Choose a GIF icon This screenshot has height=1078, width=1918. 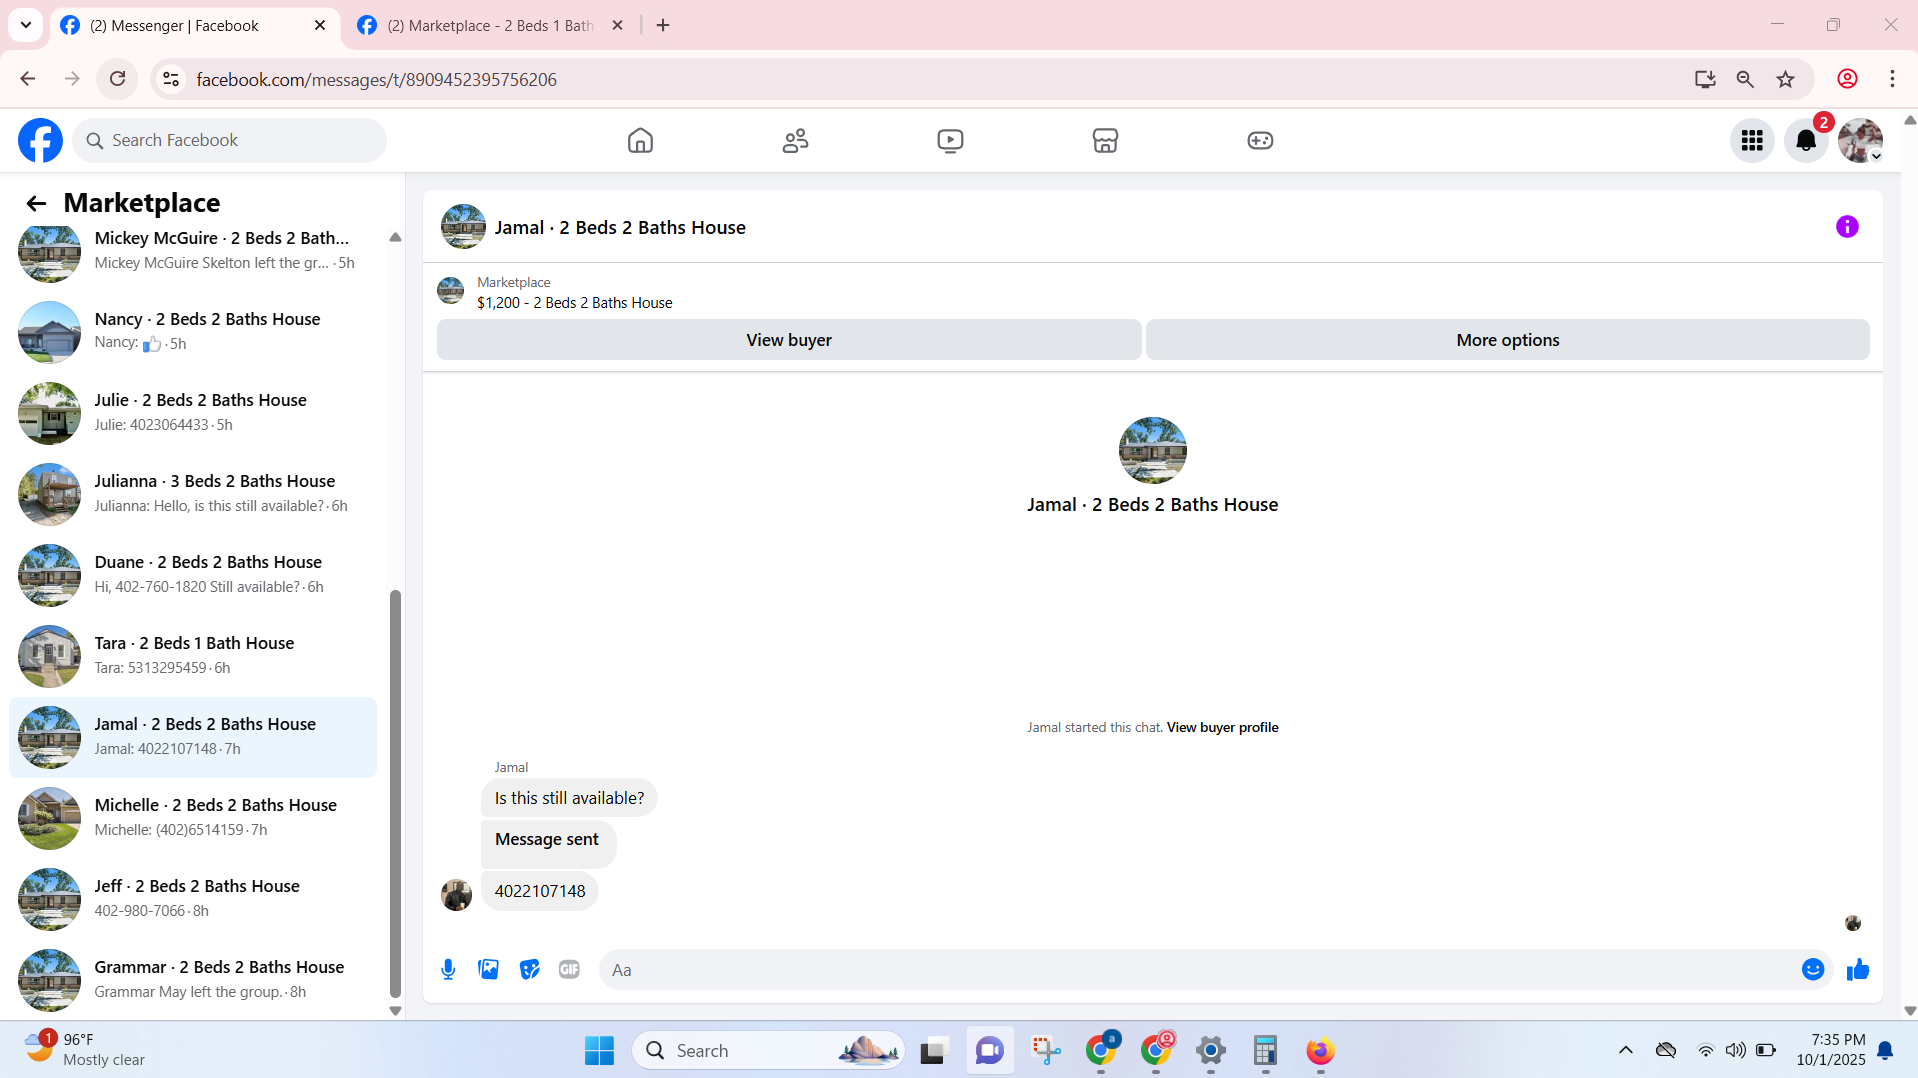(x=569, y=970)
